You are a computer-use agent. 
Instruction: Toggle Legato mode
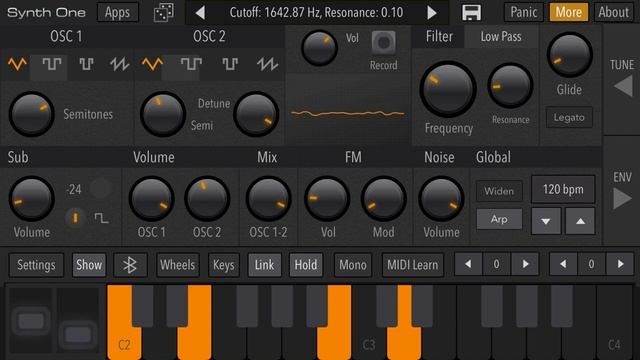pos(569,118)
